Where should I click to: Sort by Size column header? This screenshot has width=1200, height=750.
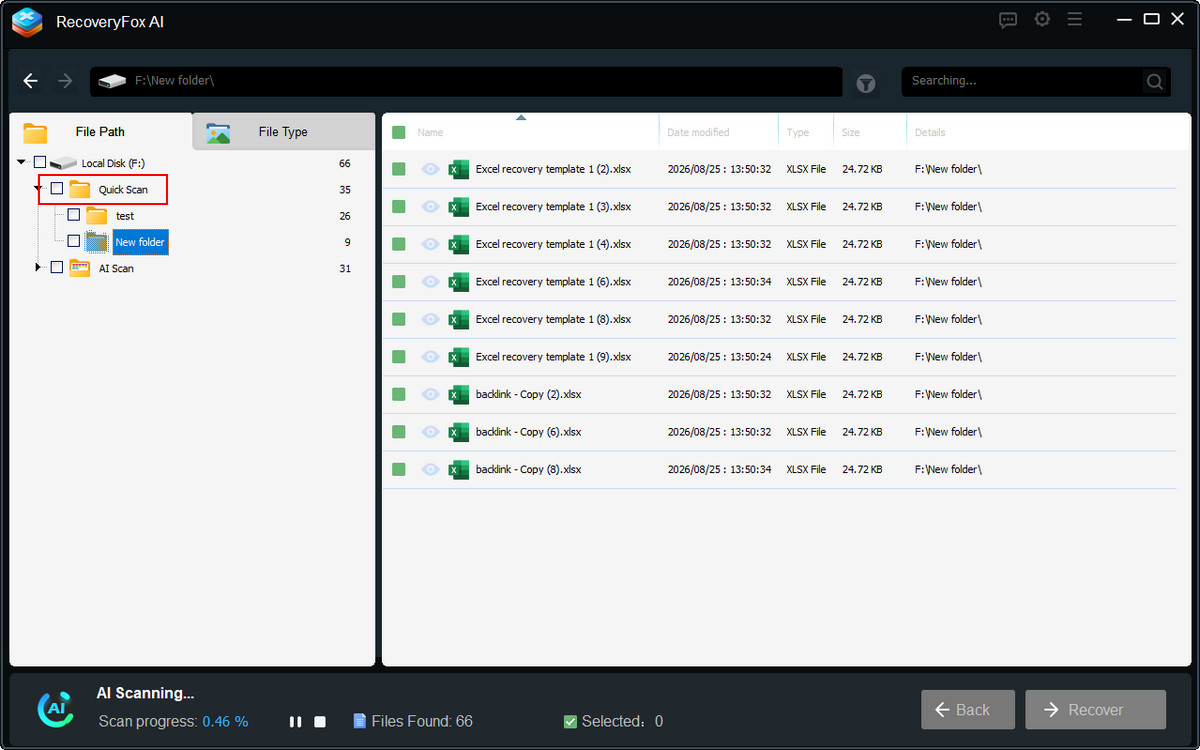(851, 132)
